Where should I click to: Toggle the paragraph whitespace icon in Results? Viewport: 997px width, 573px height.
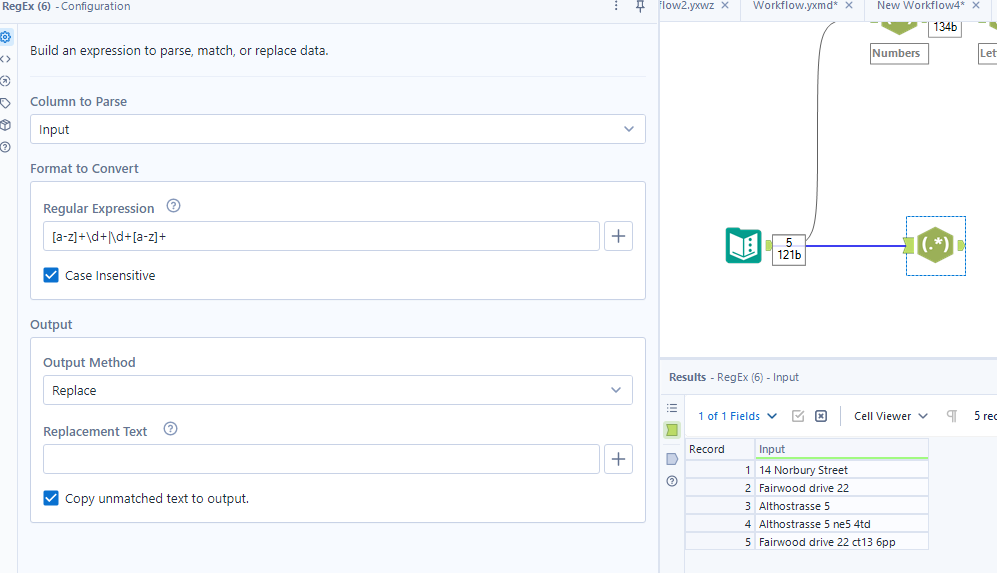pos(952,416)
